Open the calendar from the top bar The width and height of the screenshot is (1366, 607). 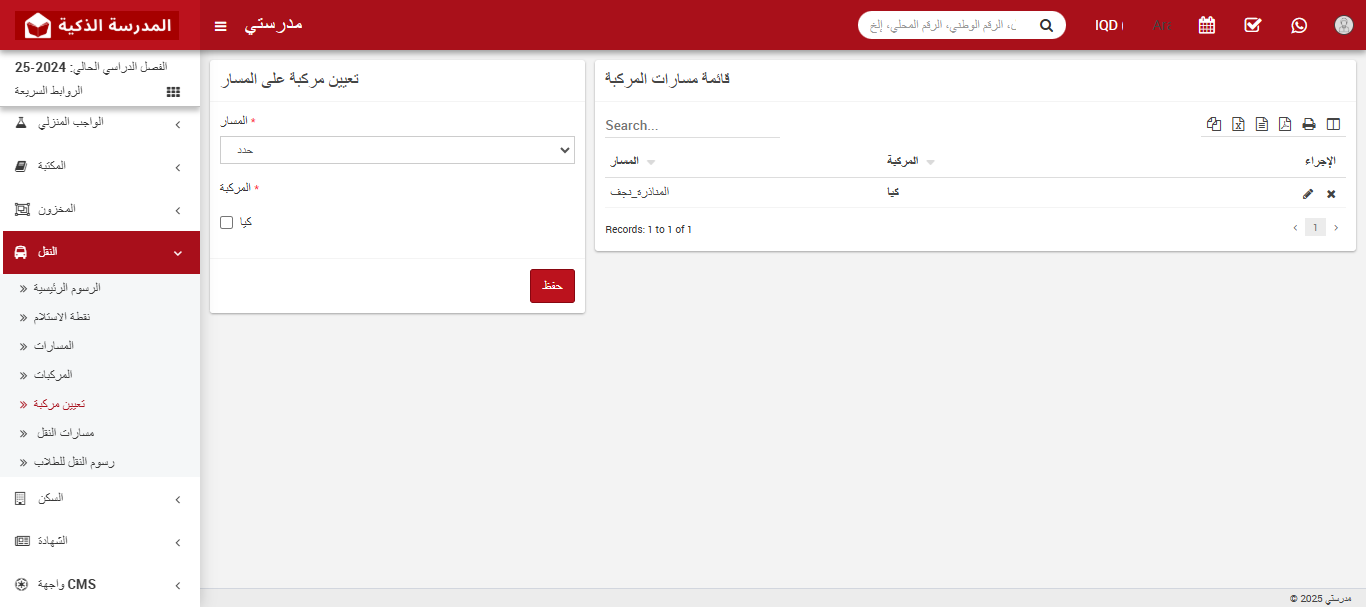pos(1206,24)
